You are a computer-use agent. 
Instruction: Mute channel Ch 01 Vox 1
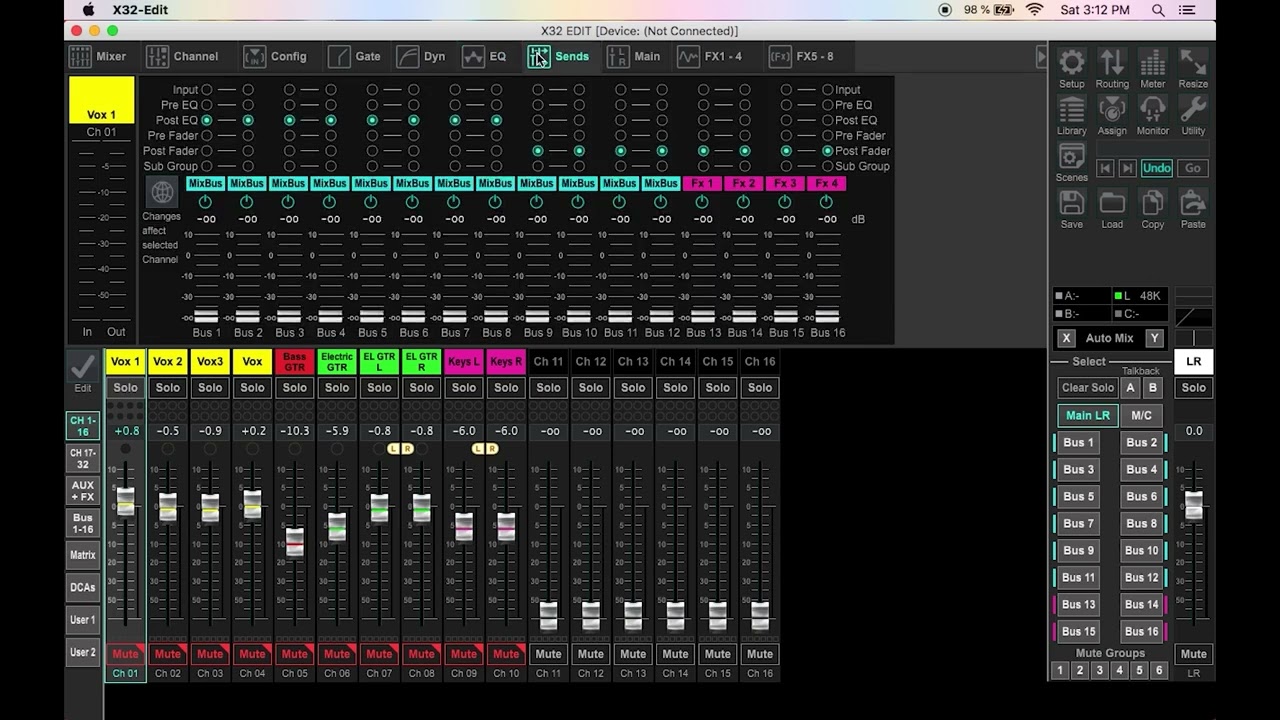point(125,654)
